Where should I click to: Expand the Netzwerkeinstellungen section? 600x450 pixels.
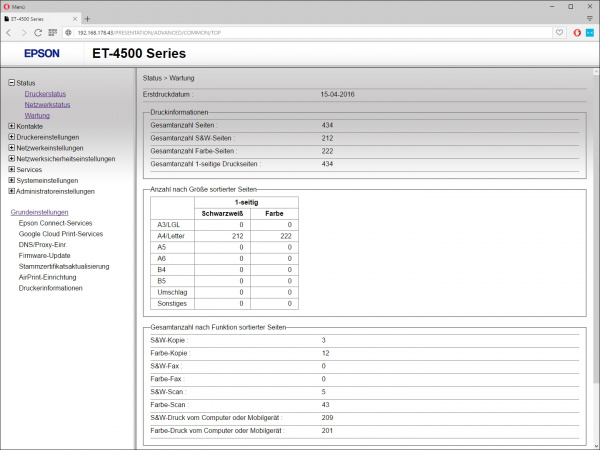tap(11, 148)
